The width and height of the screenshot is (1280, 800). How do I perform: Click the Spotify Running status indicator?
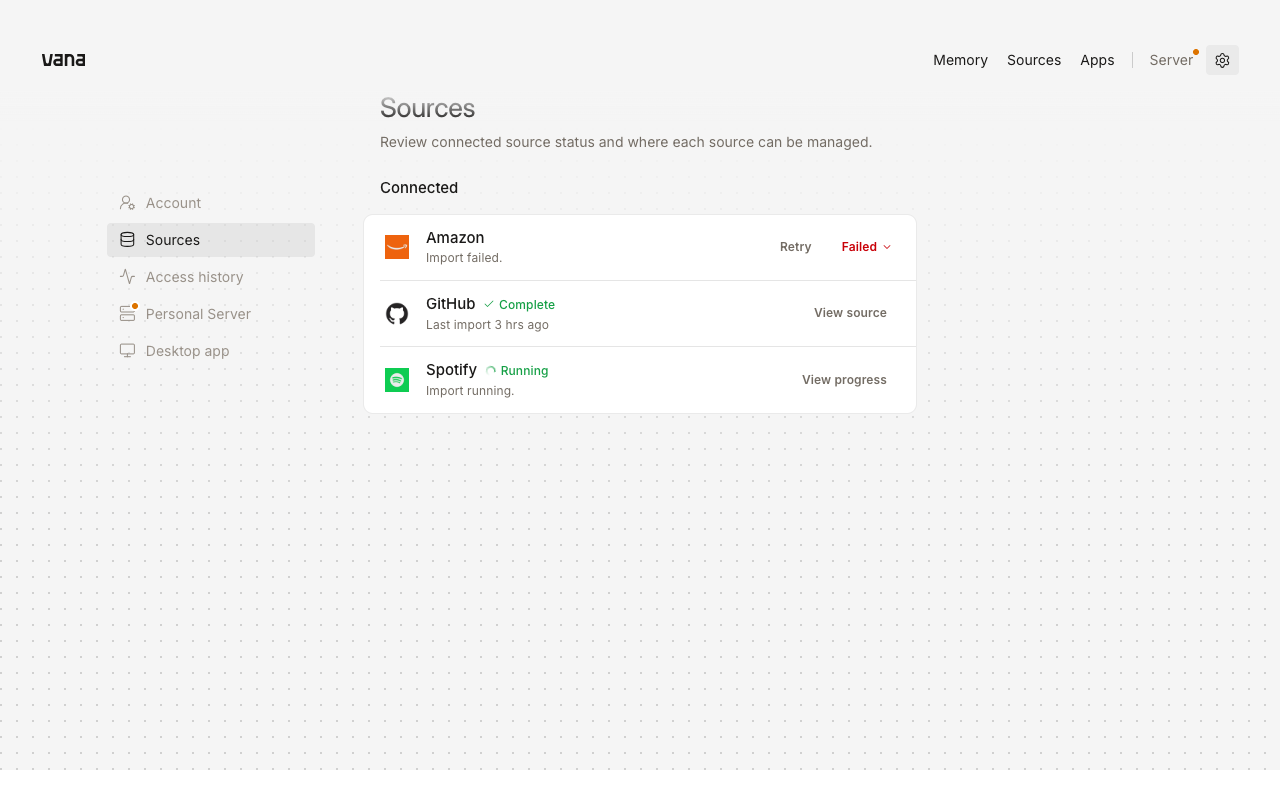[x=517, y=371]
